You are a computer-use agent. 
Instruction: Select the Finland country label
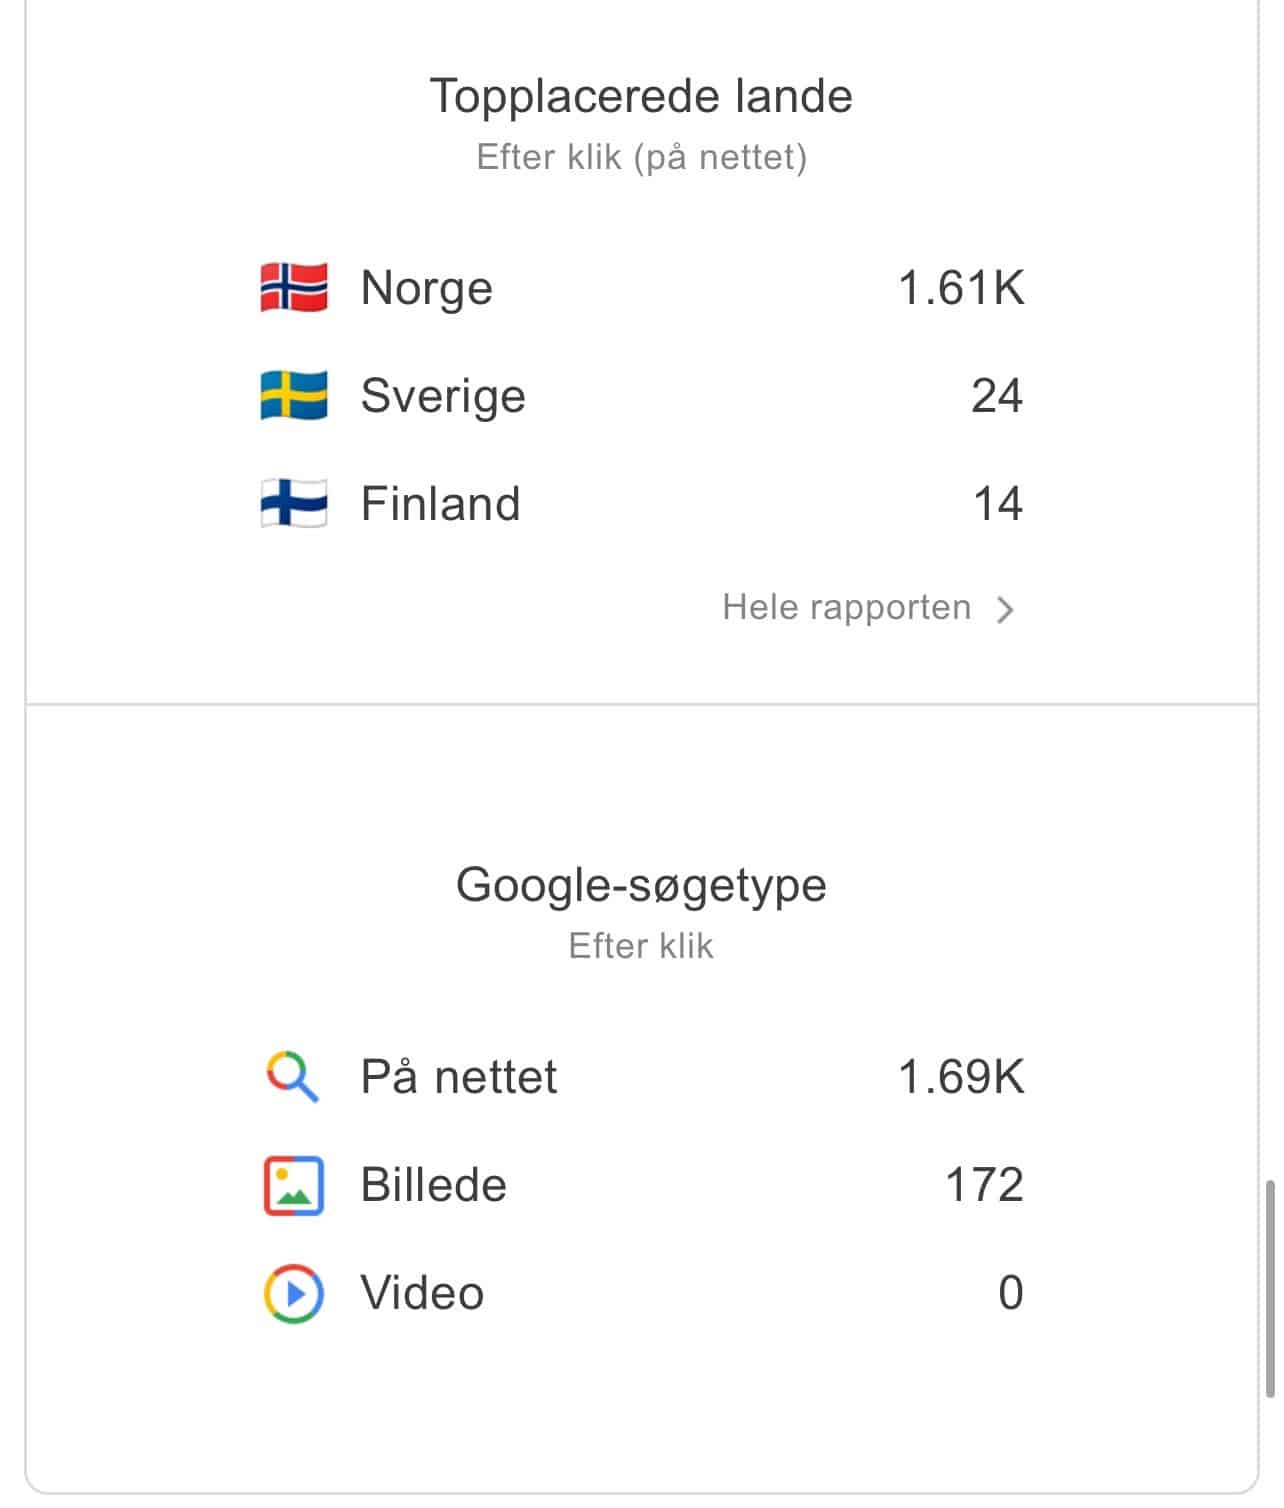[x=440, y=503]
